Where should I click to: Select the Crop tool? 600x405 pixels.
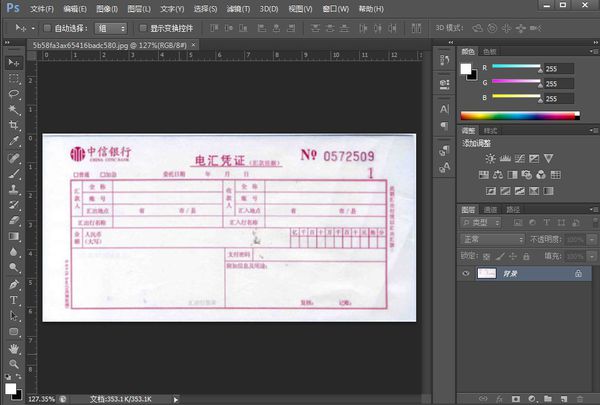coord(14,125)
